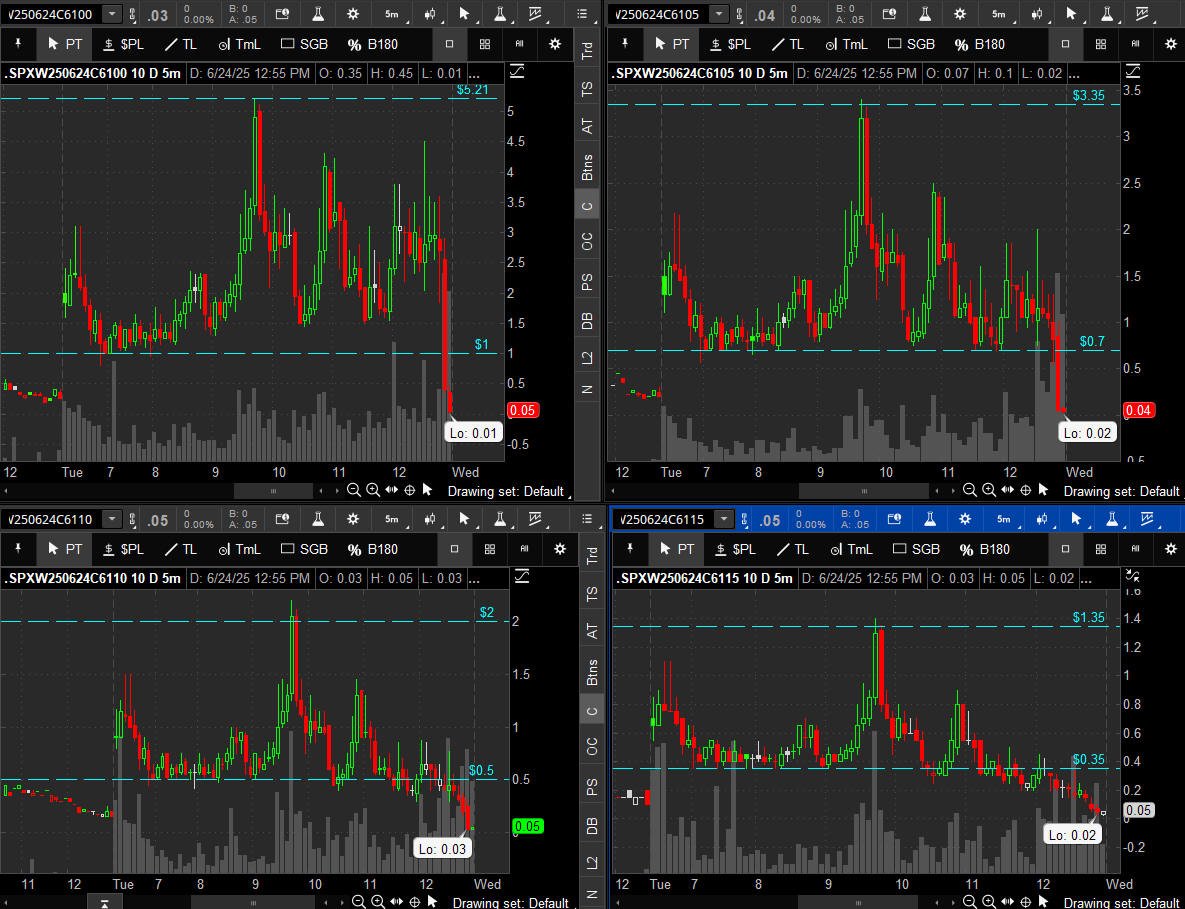Expand symbol dropdown for 250624C6100

[x=112, y=14]
